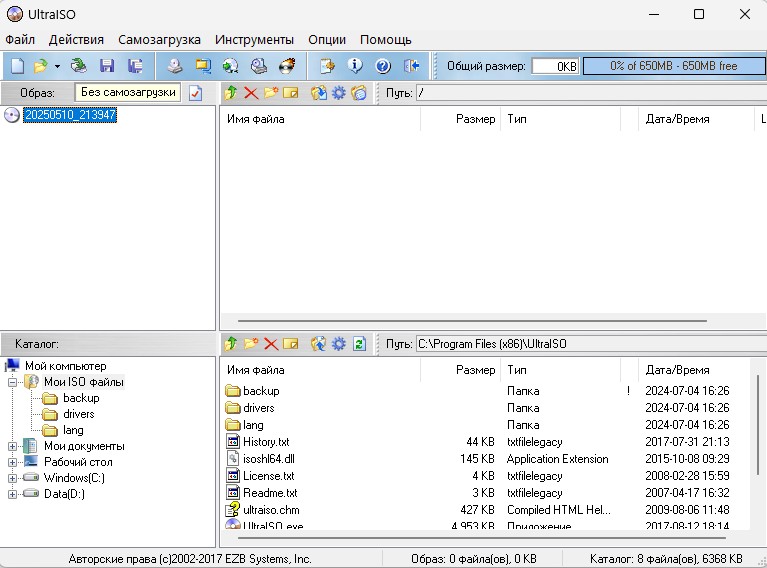Click the Add files to image icon in catalog pane
The width and height of the screenshot is (767, 568).
click(318, 344)
